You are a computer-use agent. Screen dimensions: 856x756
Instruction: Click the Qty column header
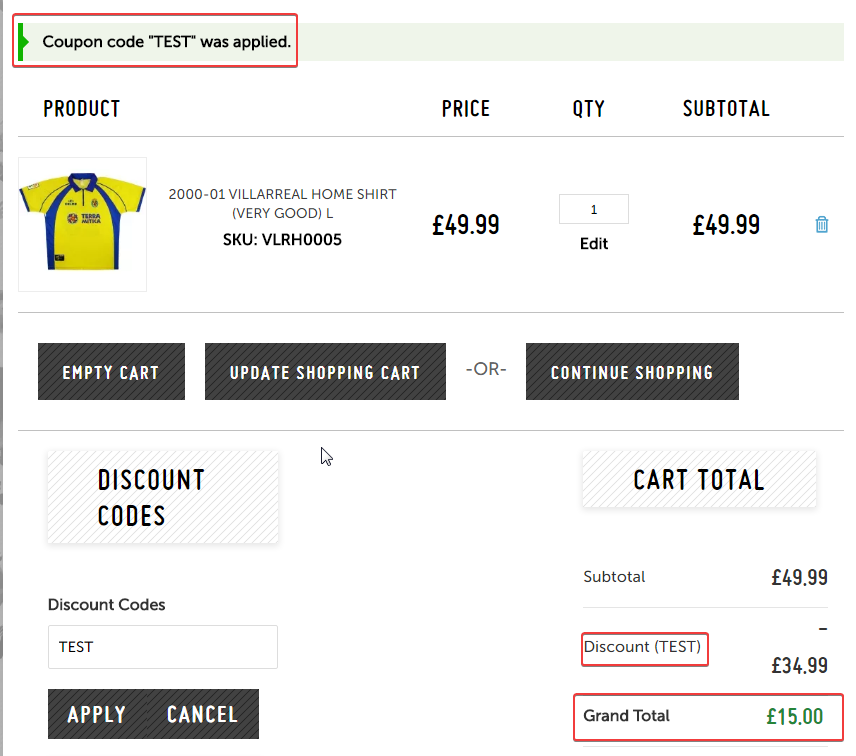coord(589,109)
